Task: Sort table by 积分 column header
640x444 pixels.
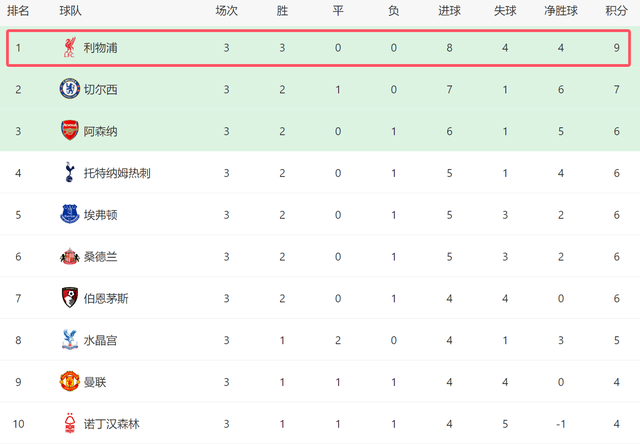Action: [x=616, y=12]
